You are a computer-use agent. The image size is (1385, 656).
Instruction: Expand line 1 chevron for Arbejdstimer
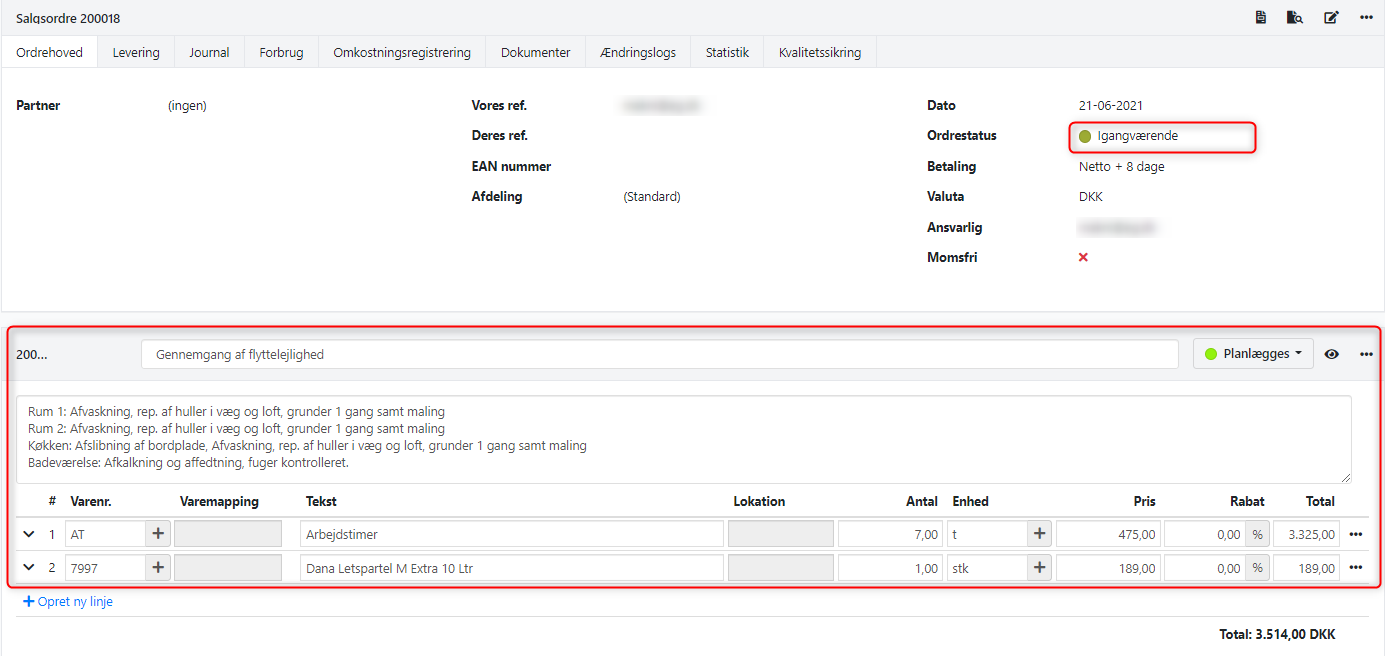click(x=29, y=534)
